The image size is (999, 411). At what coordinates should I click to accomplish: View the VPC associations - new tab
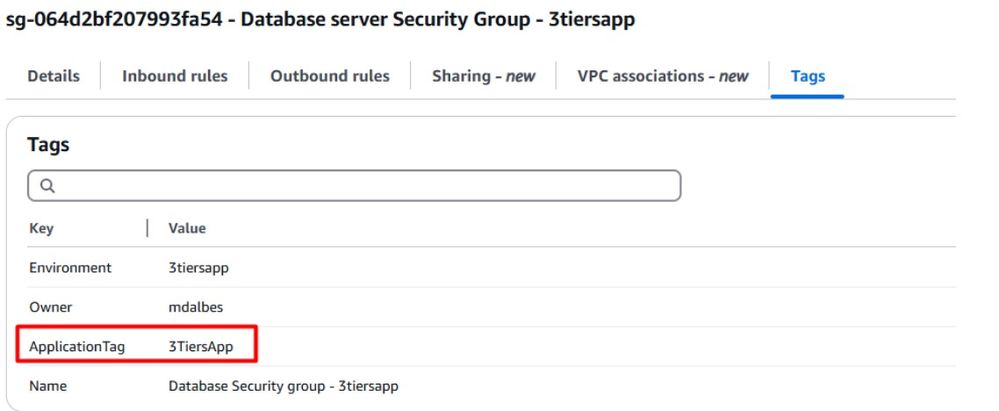pyautogui.click(x=662, y=76)
